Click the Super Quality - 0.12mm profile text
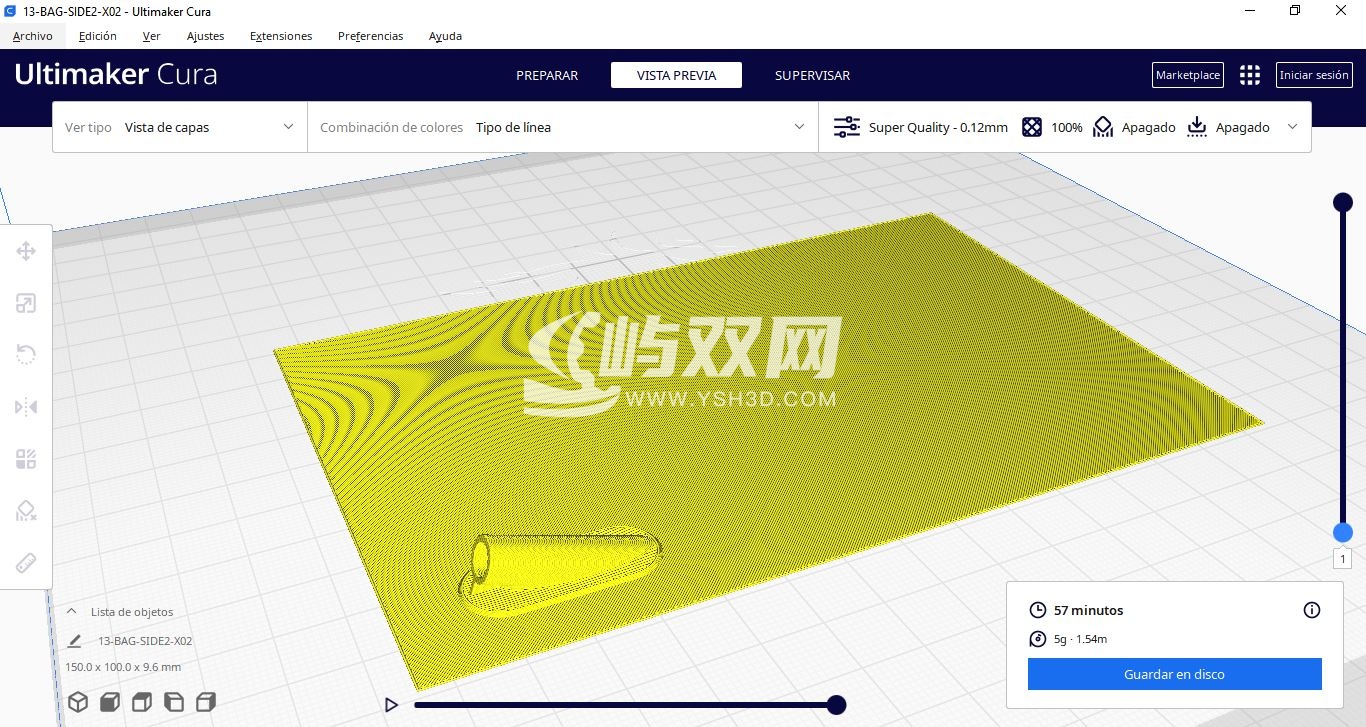The height and width of the screenshot is (727, 1366). tap(938, 127)
